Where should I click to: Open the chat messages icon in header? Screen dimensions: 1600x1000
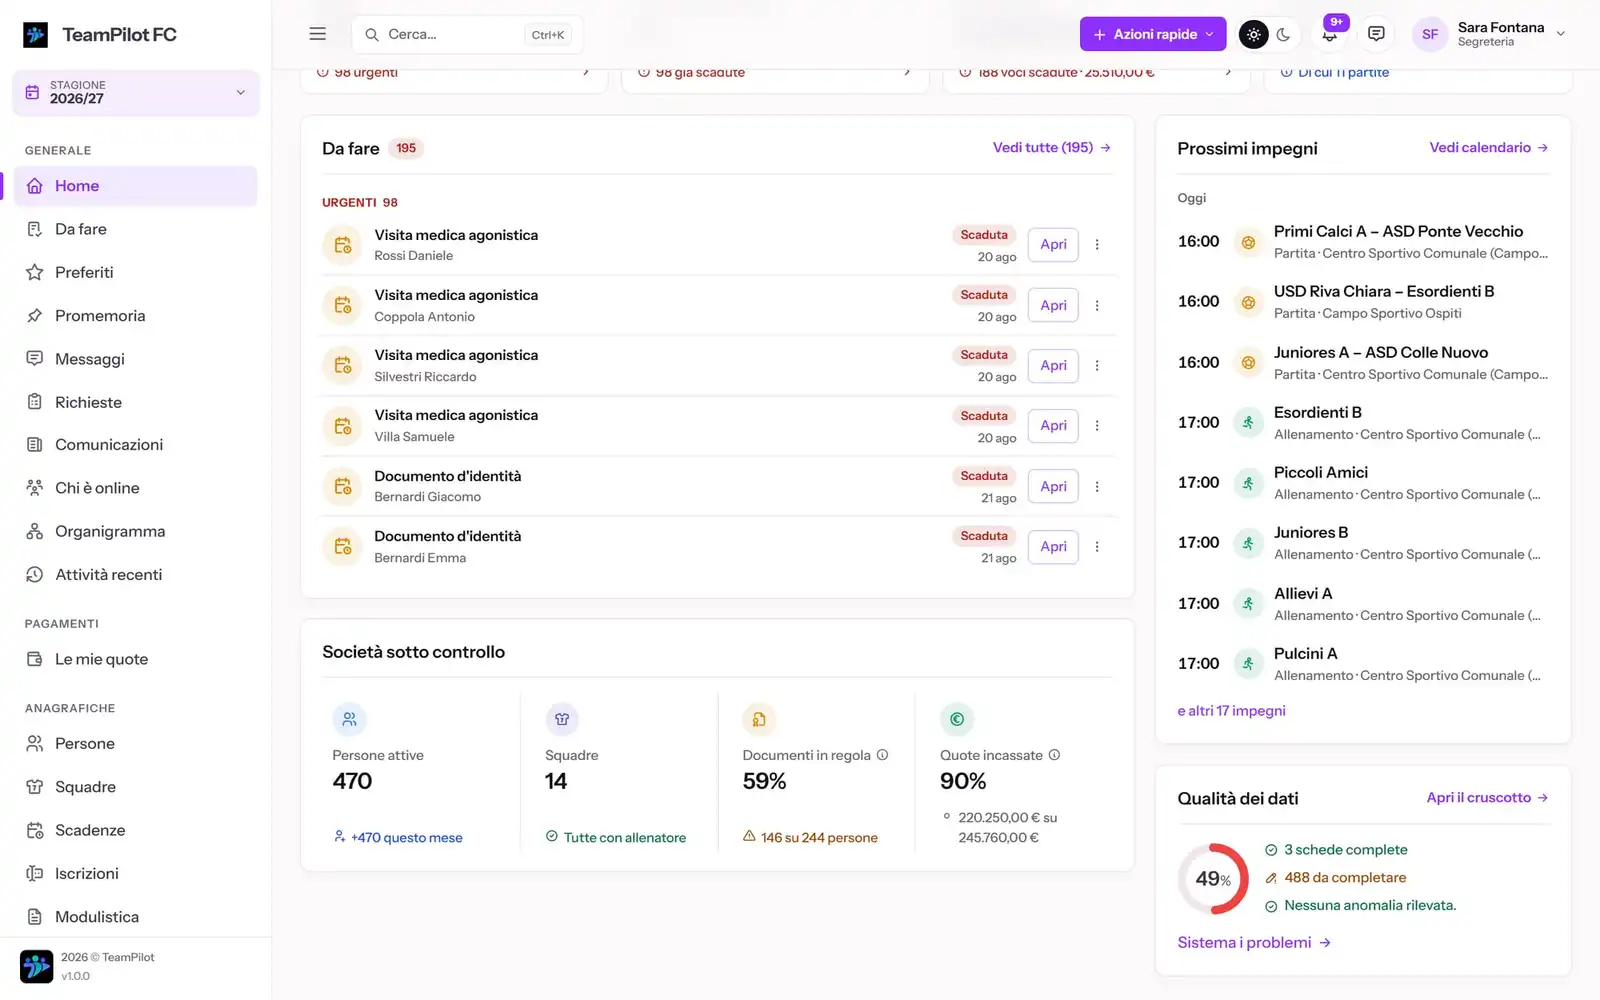point(1376,34)
